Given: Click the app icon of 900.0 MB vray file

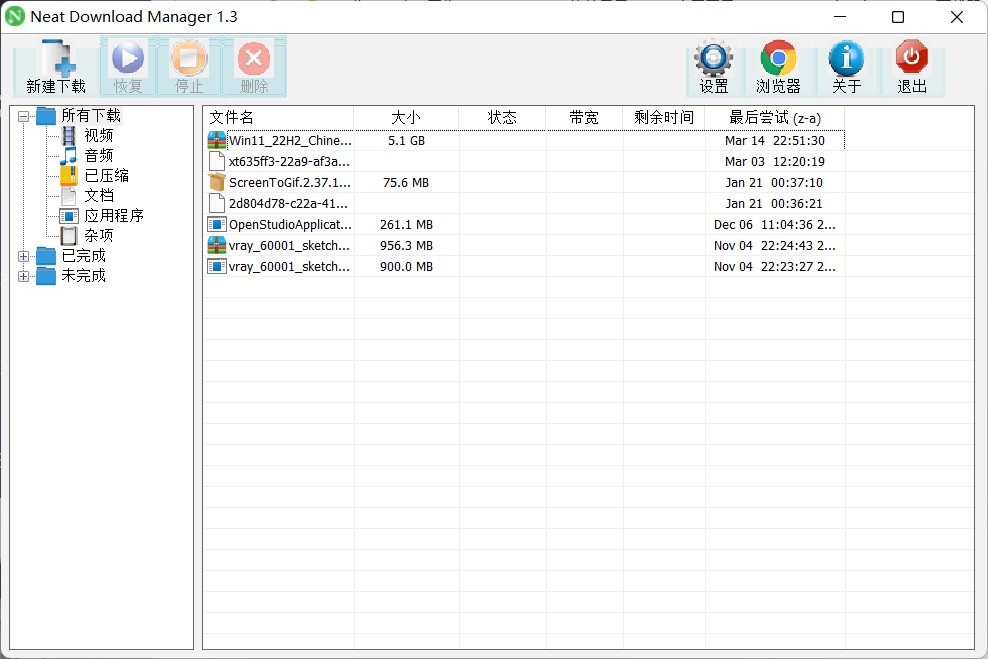Looking at the screenshot, I should tap(217, 266).
